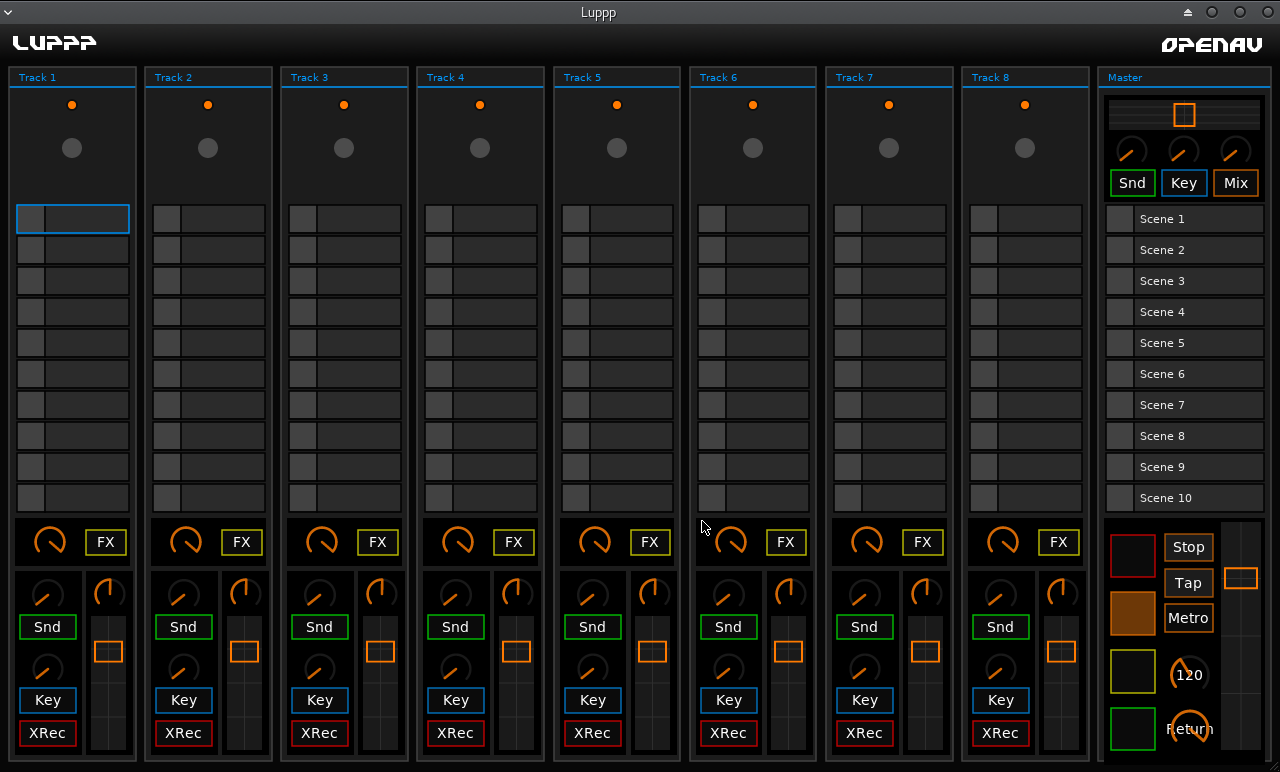Enable Snd on Track 1
This screenshot has height=772, width=1280.
click(47, 626)
